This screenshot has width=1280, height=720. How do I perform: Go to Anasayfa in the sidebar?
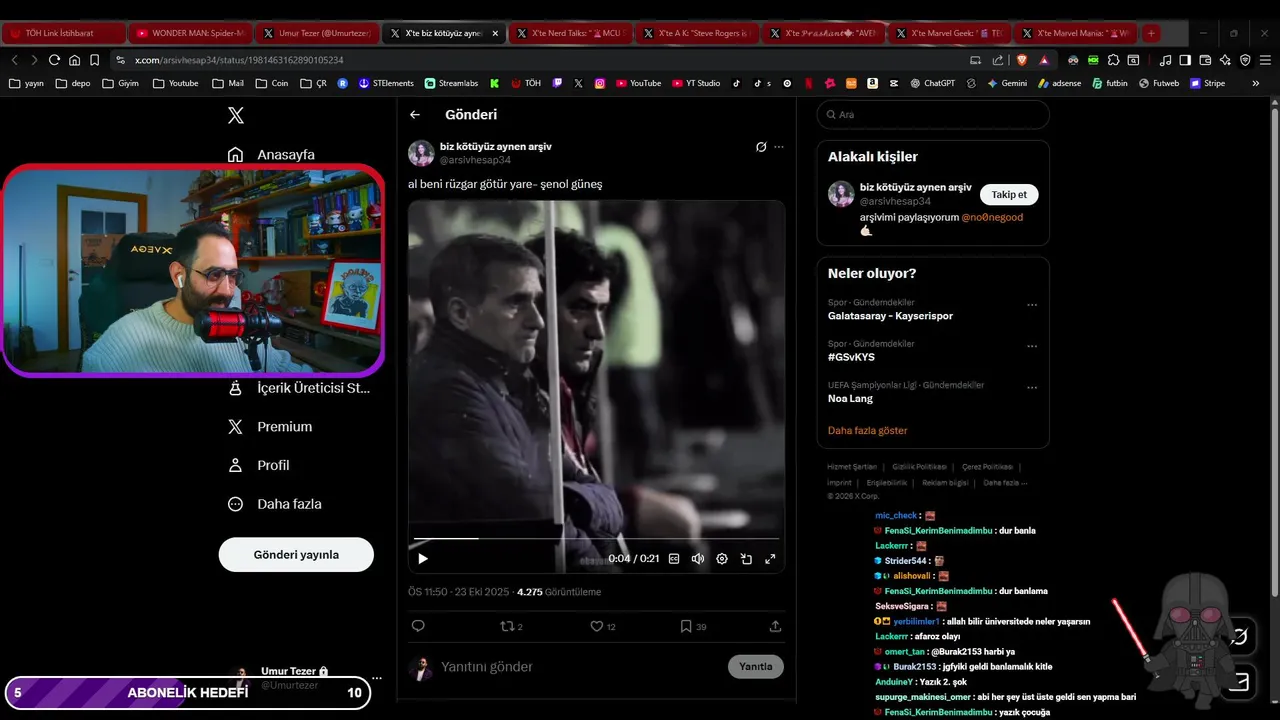pos(271,155)
